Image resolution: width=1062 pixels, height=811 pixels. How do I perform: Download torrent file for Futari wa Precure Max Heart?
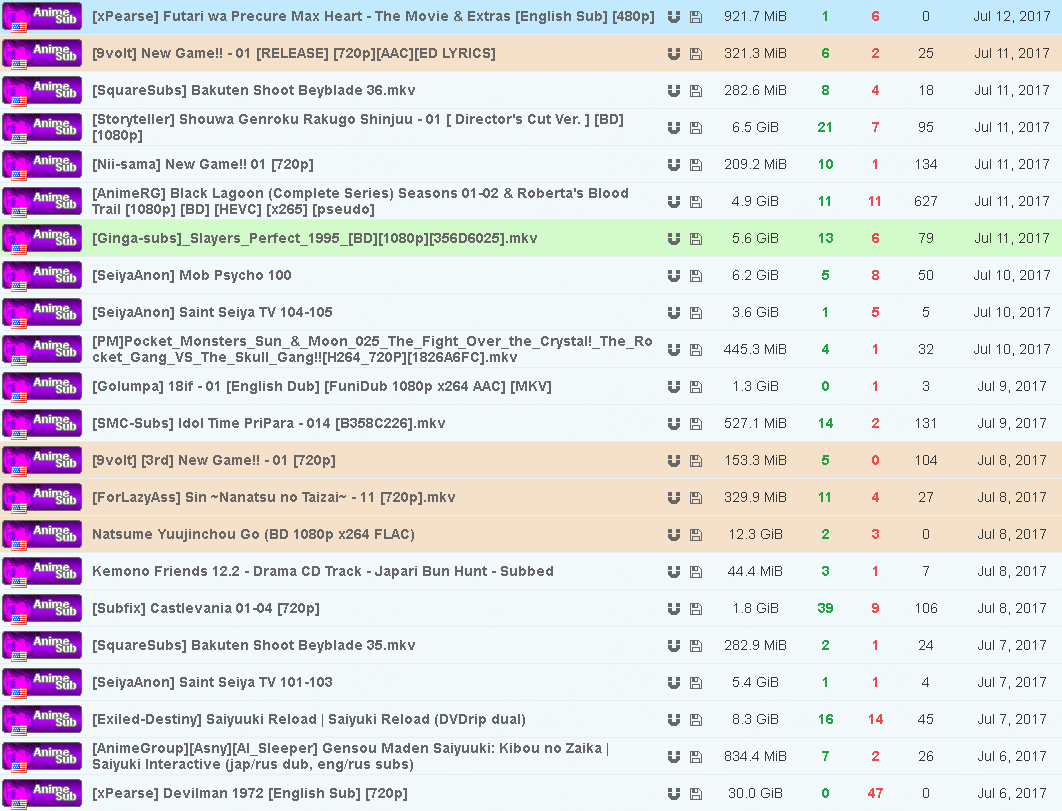[696, 17]
